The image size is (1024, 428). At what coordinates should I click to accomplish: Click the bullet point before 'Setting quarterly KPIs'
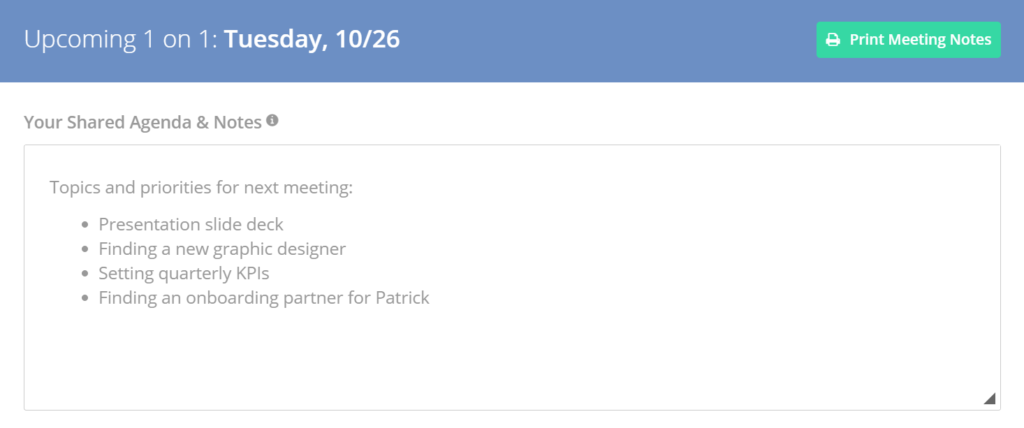coord(84,274)
